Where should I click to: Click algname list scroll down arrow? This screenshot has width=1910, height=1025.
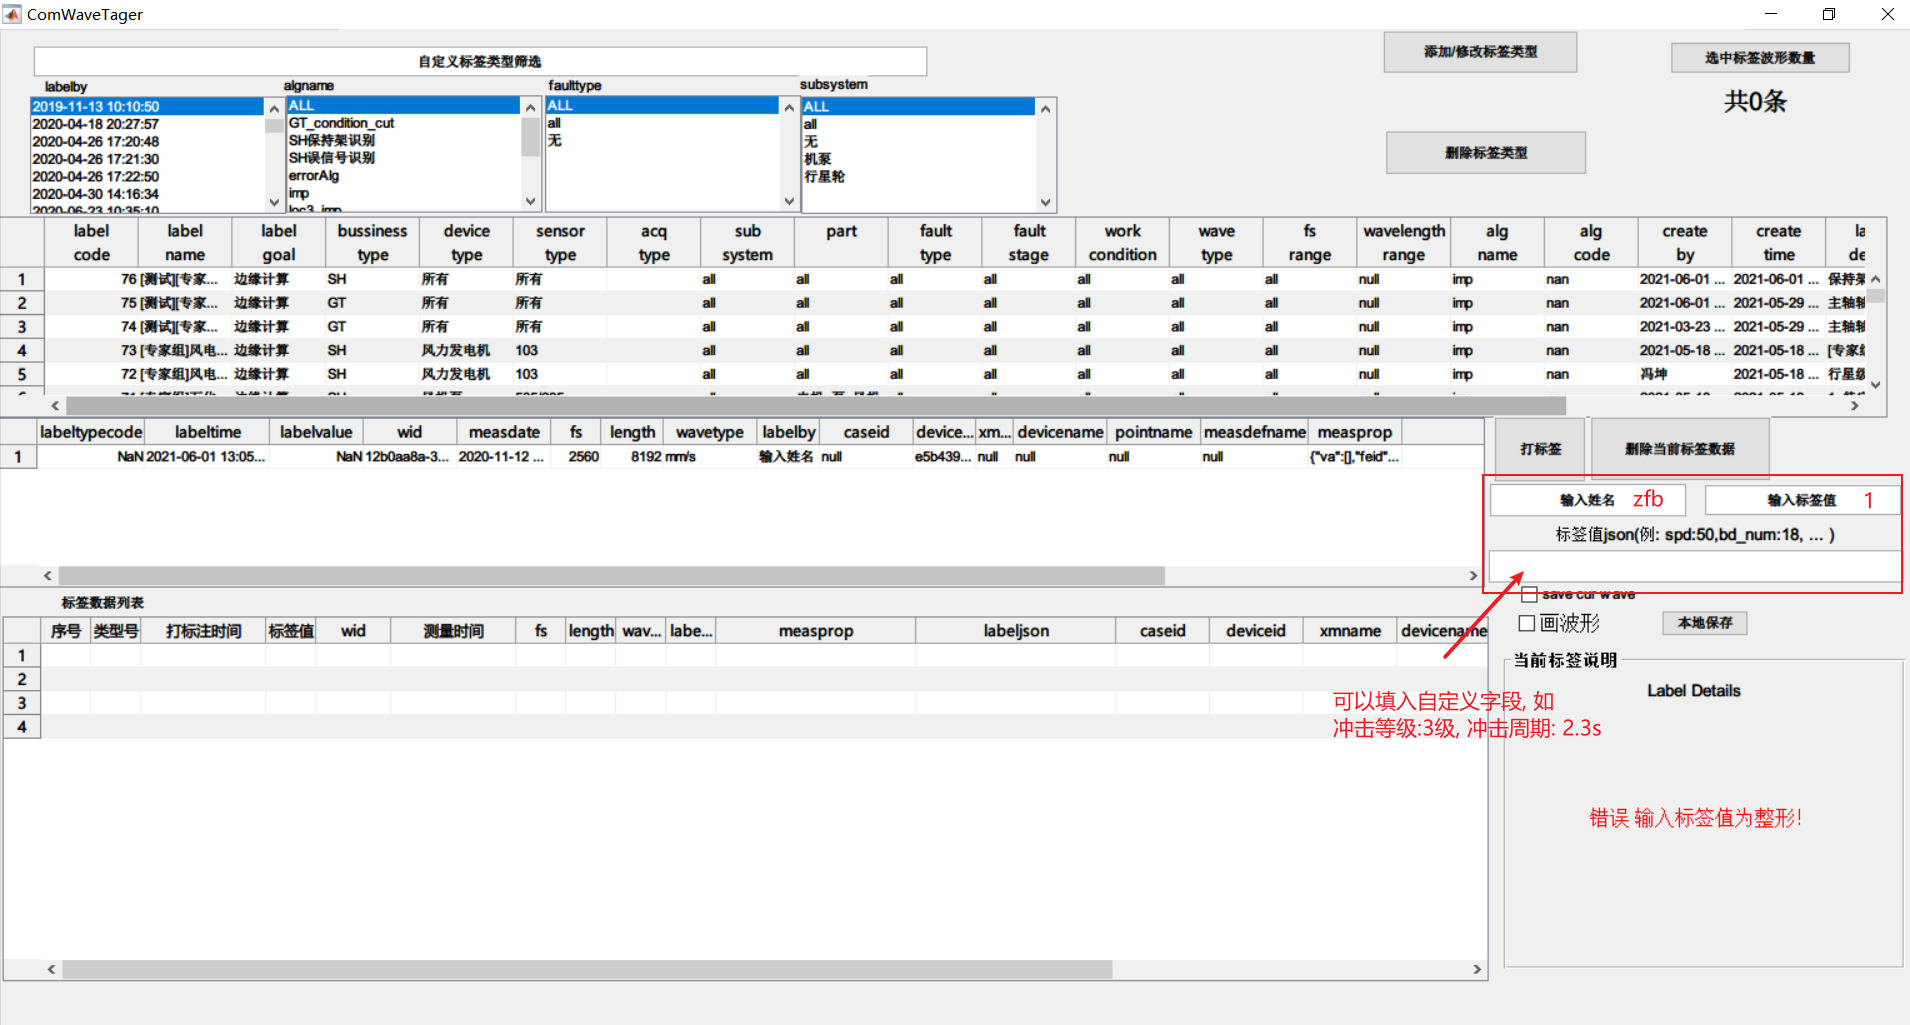[x=531, y=201]
